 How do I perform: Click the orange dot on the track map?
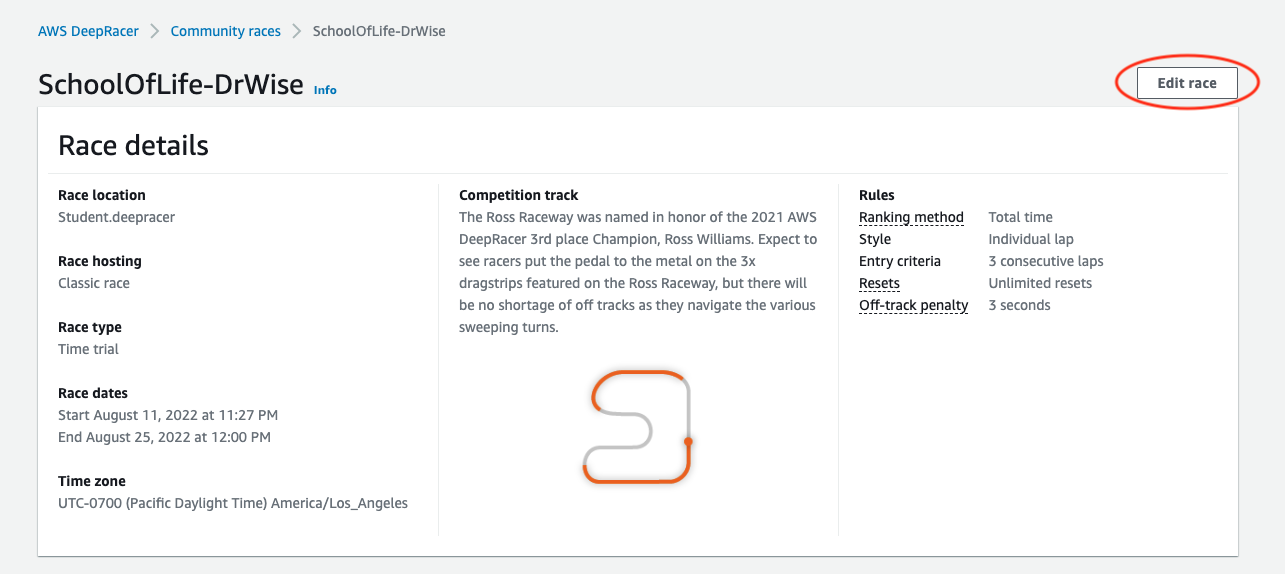click(x=688, y=441)
